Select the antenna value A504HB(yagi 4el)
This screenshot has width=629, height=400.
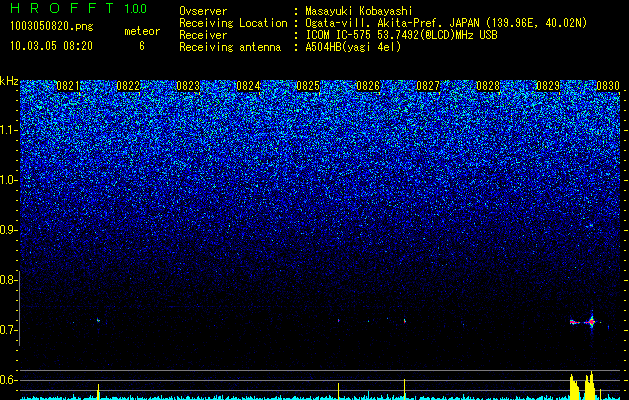point(353,47)
